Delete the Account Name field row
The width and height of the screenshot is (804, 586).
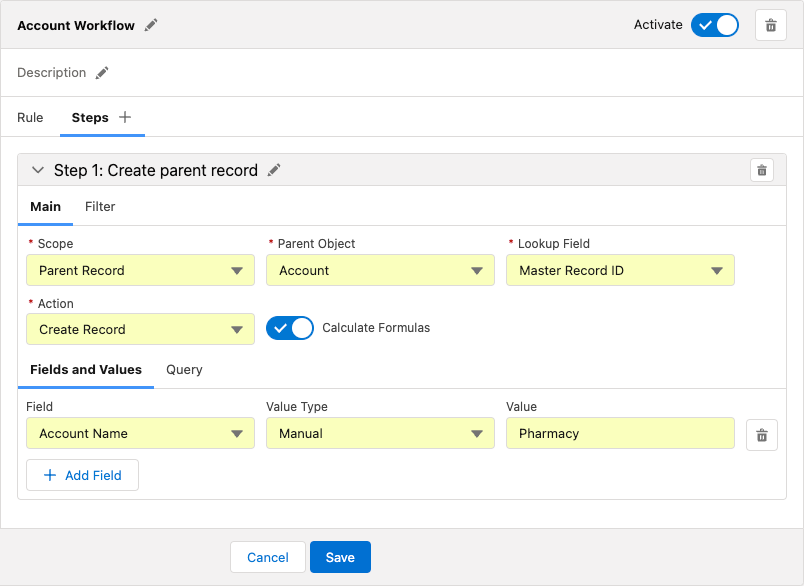click(761, 434)
